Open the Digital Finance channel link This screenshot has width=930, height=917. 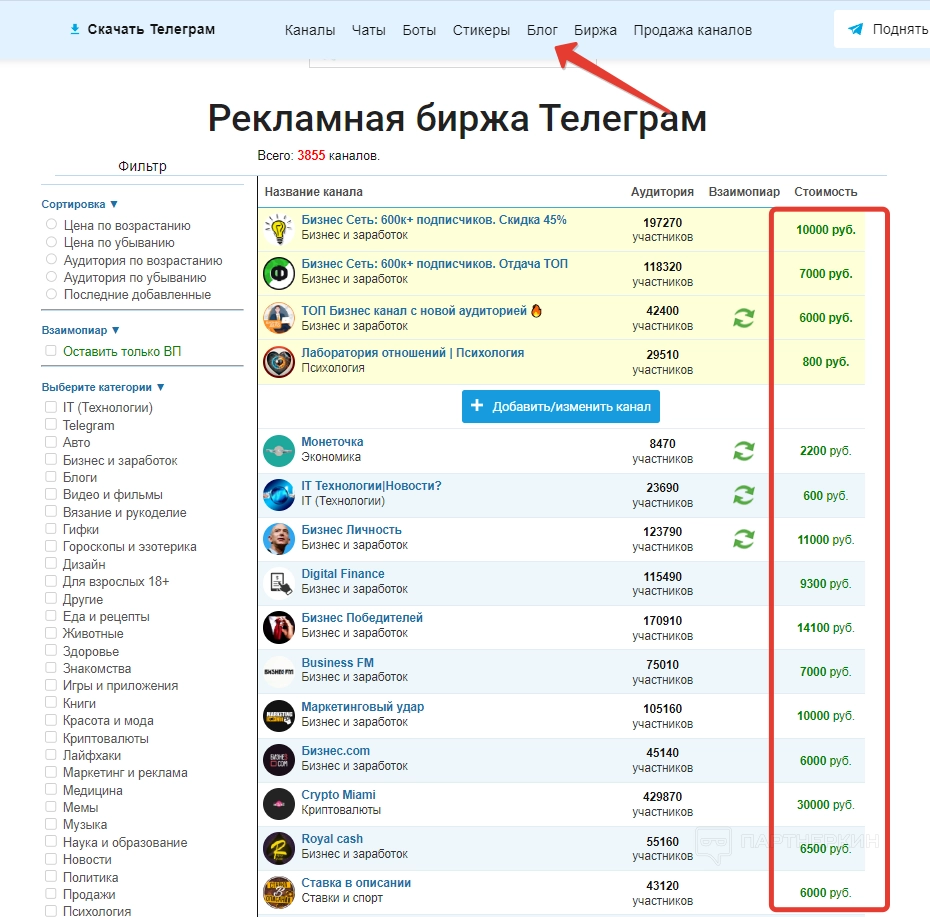(343, 574)
